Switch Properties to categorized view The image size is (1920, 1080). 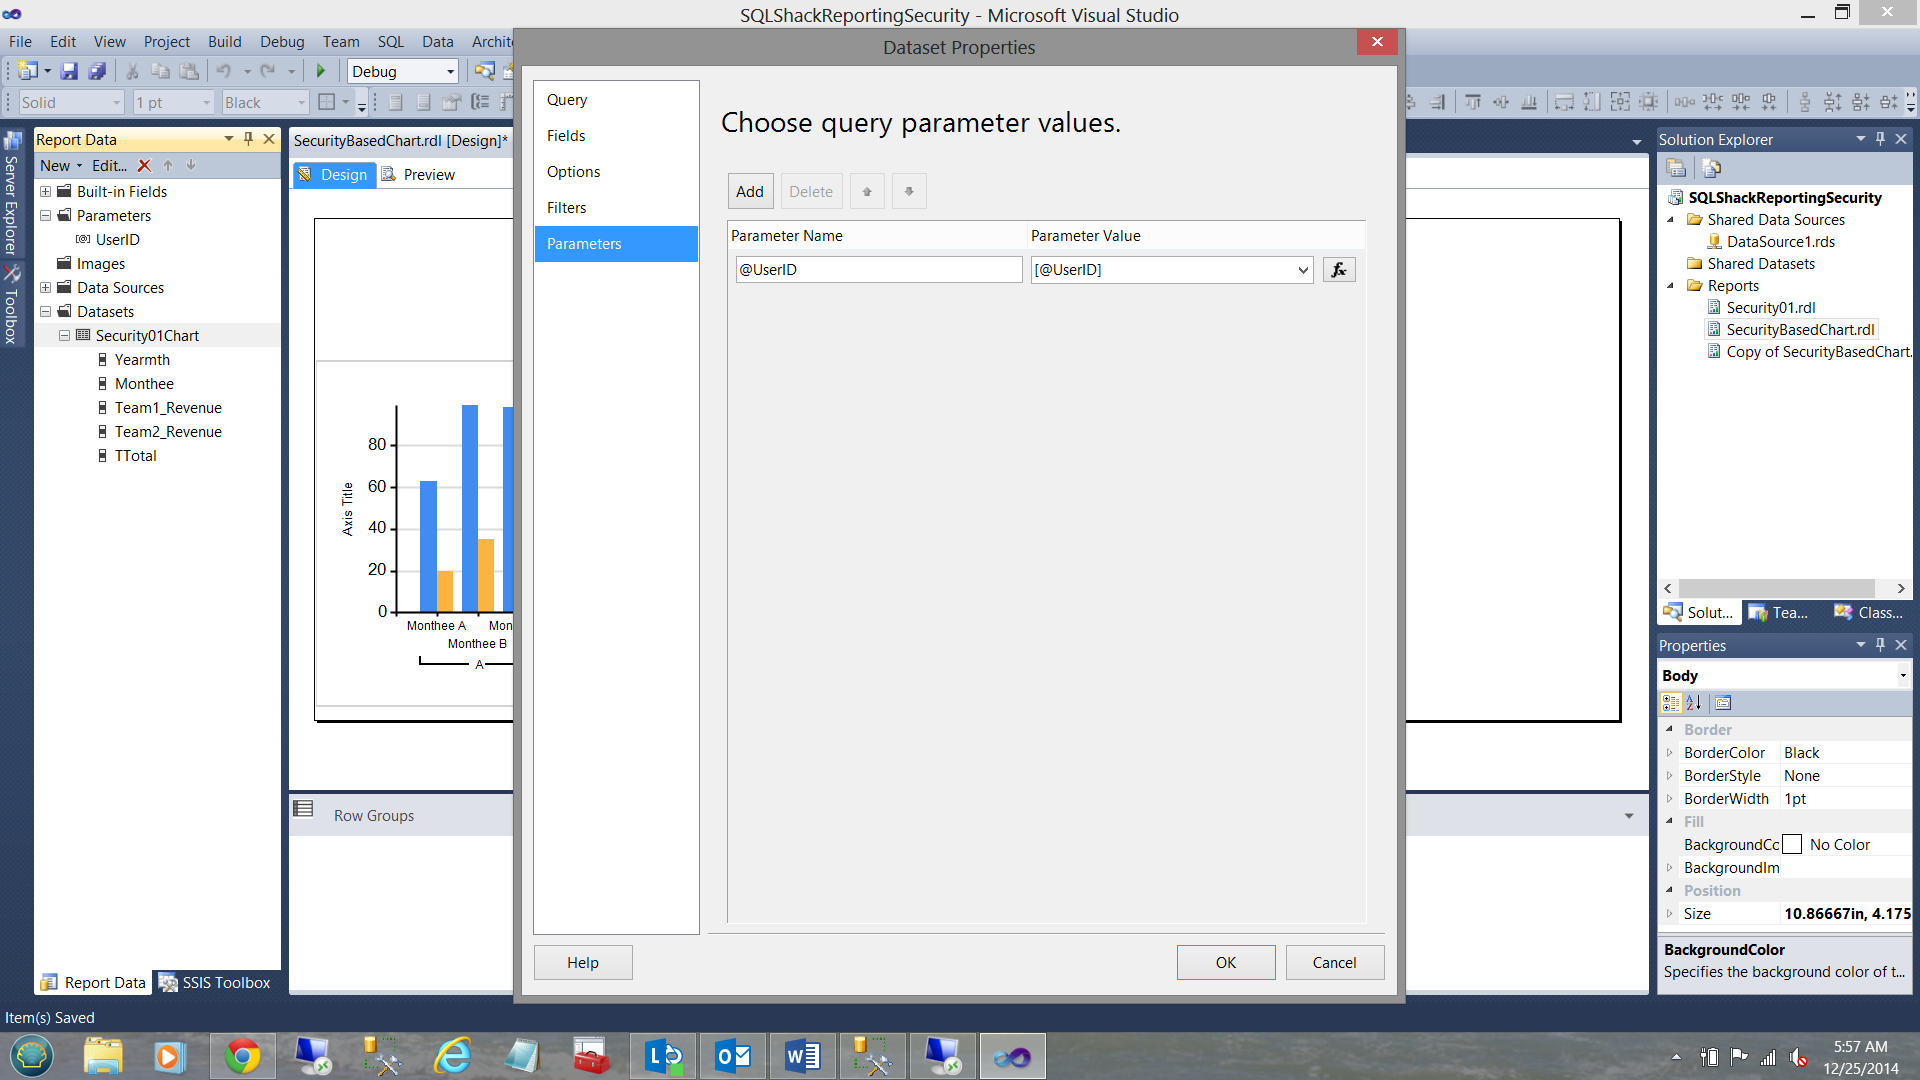[1671, 703]
